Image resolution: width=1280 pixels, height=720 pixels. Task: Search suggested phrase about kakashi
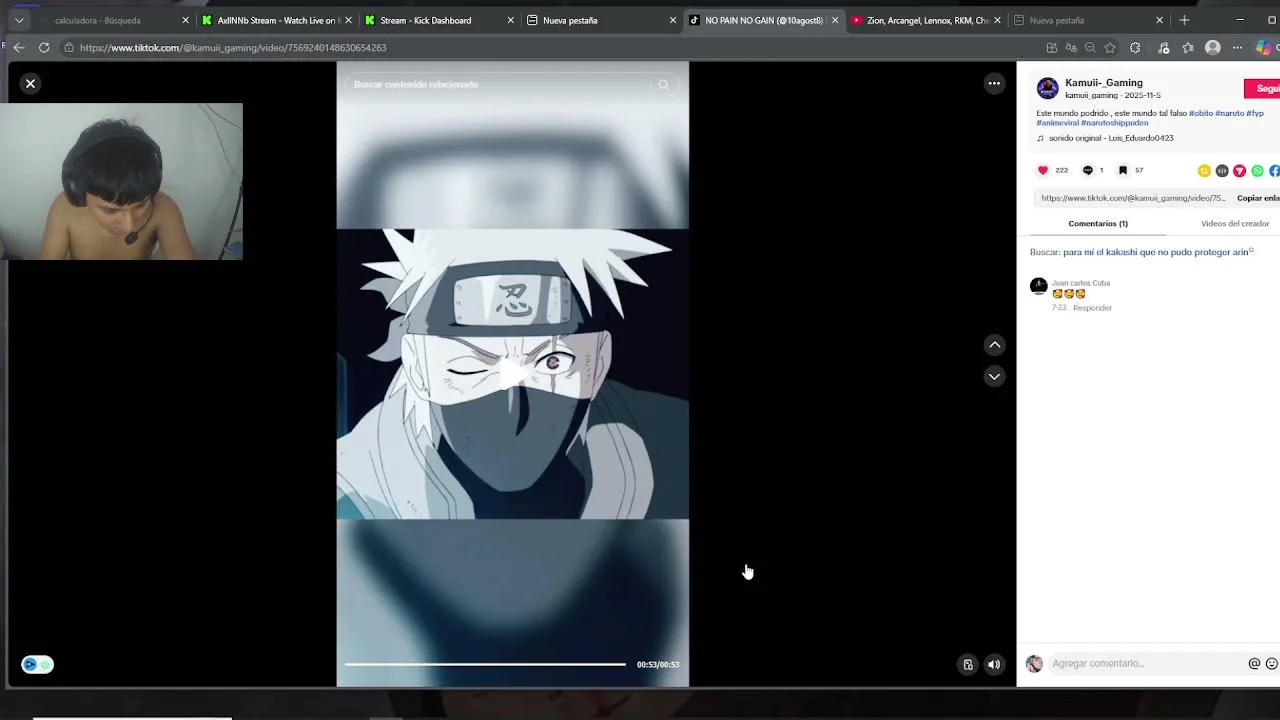(x=1156, y=252)
